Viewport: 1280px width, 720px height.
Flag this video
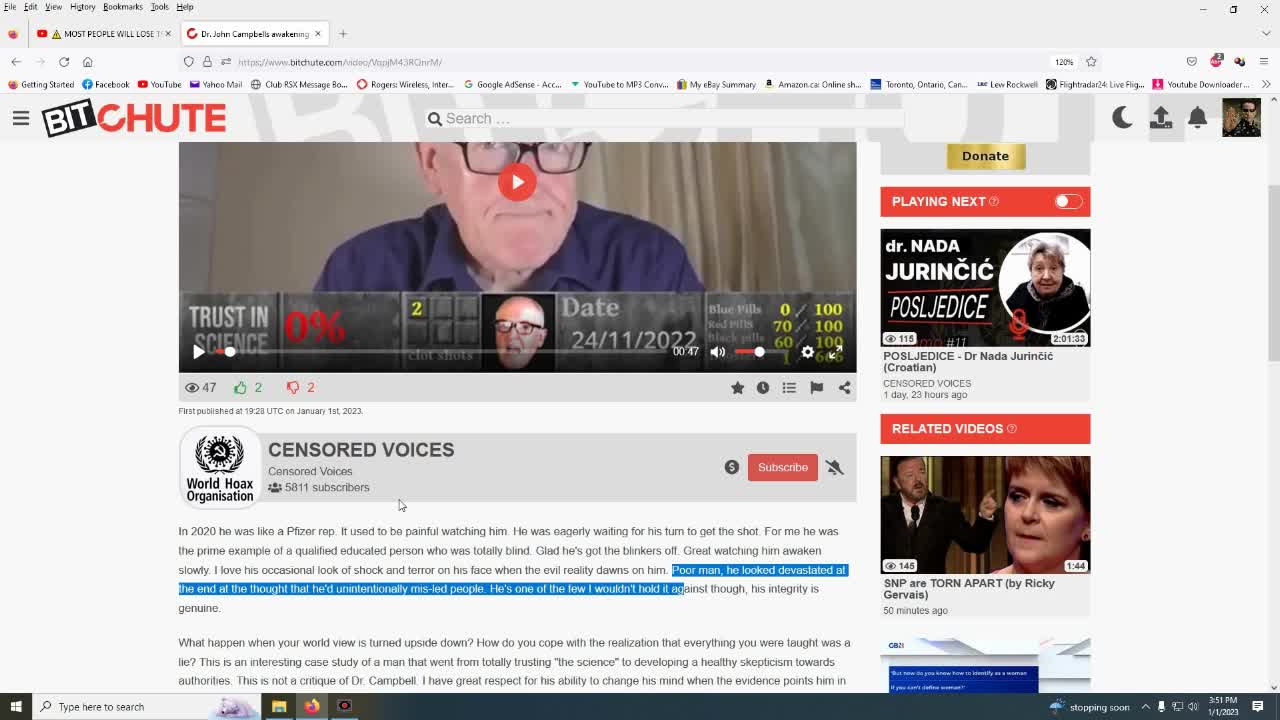coord(816,387)
